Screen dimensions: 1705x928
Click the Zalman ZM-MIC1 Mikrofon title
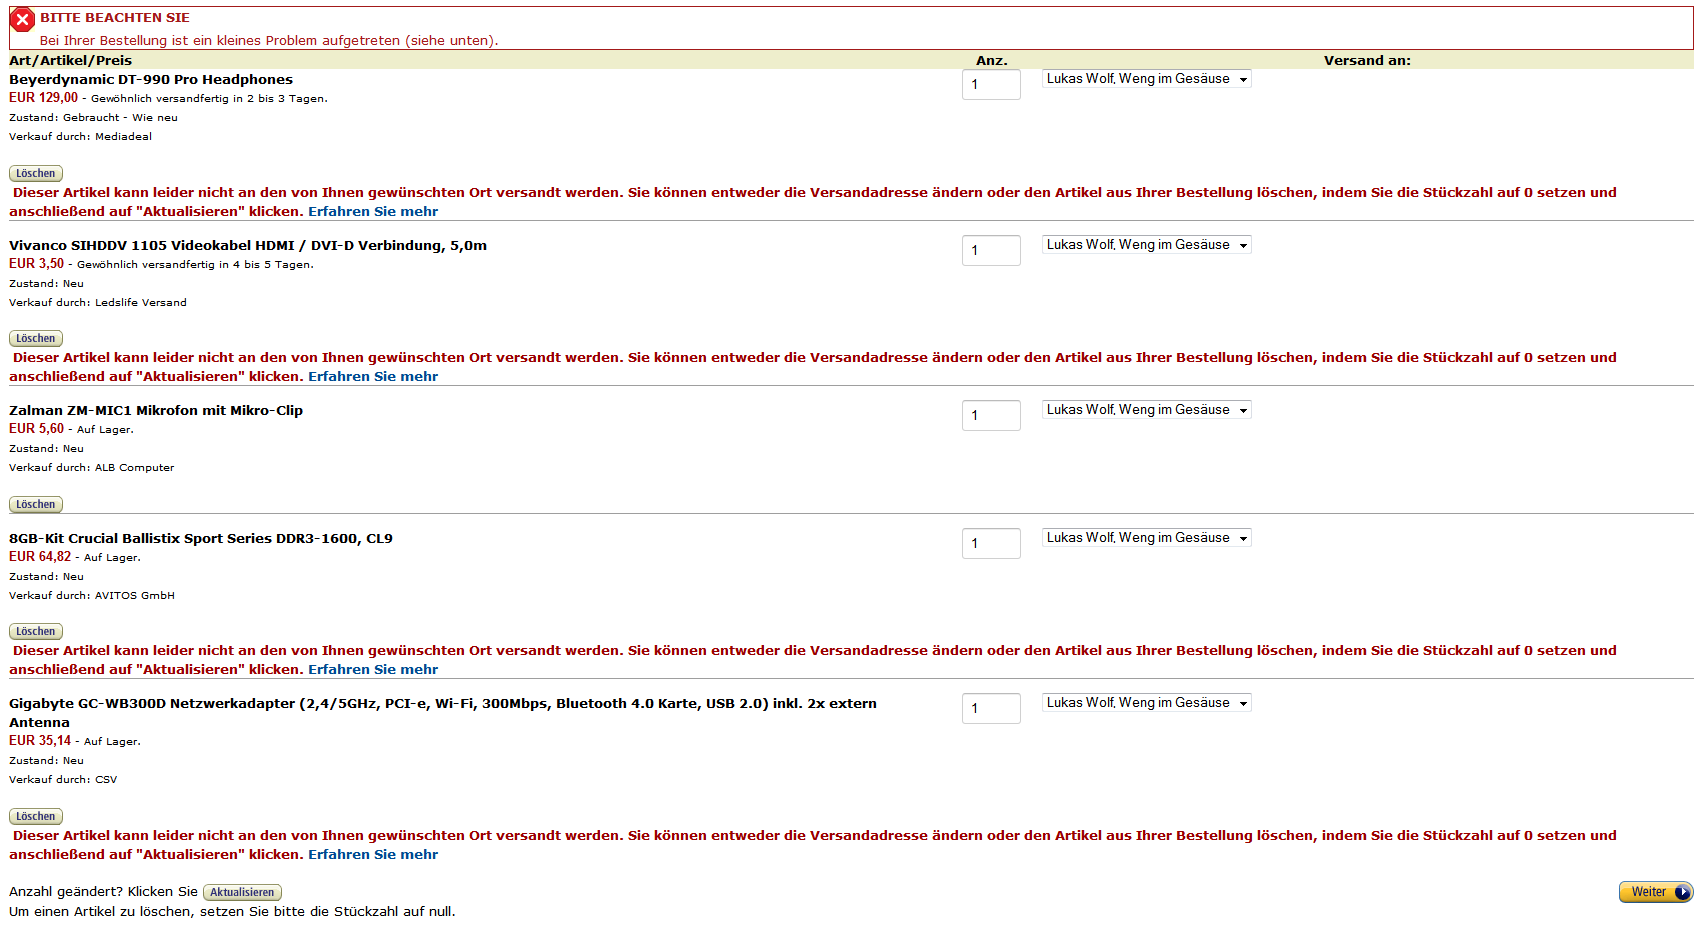point(156,411)
